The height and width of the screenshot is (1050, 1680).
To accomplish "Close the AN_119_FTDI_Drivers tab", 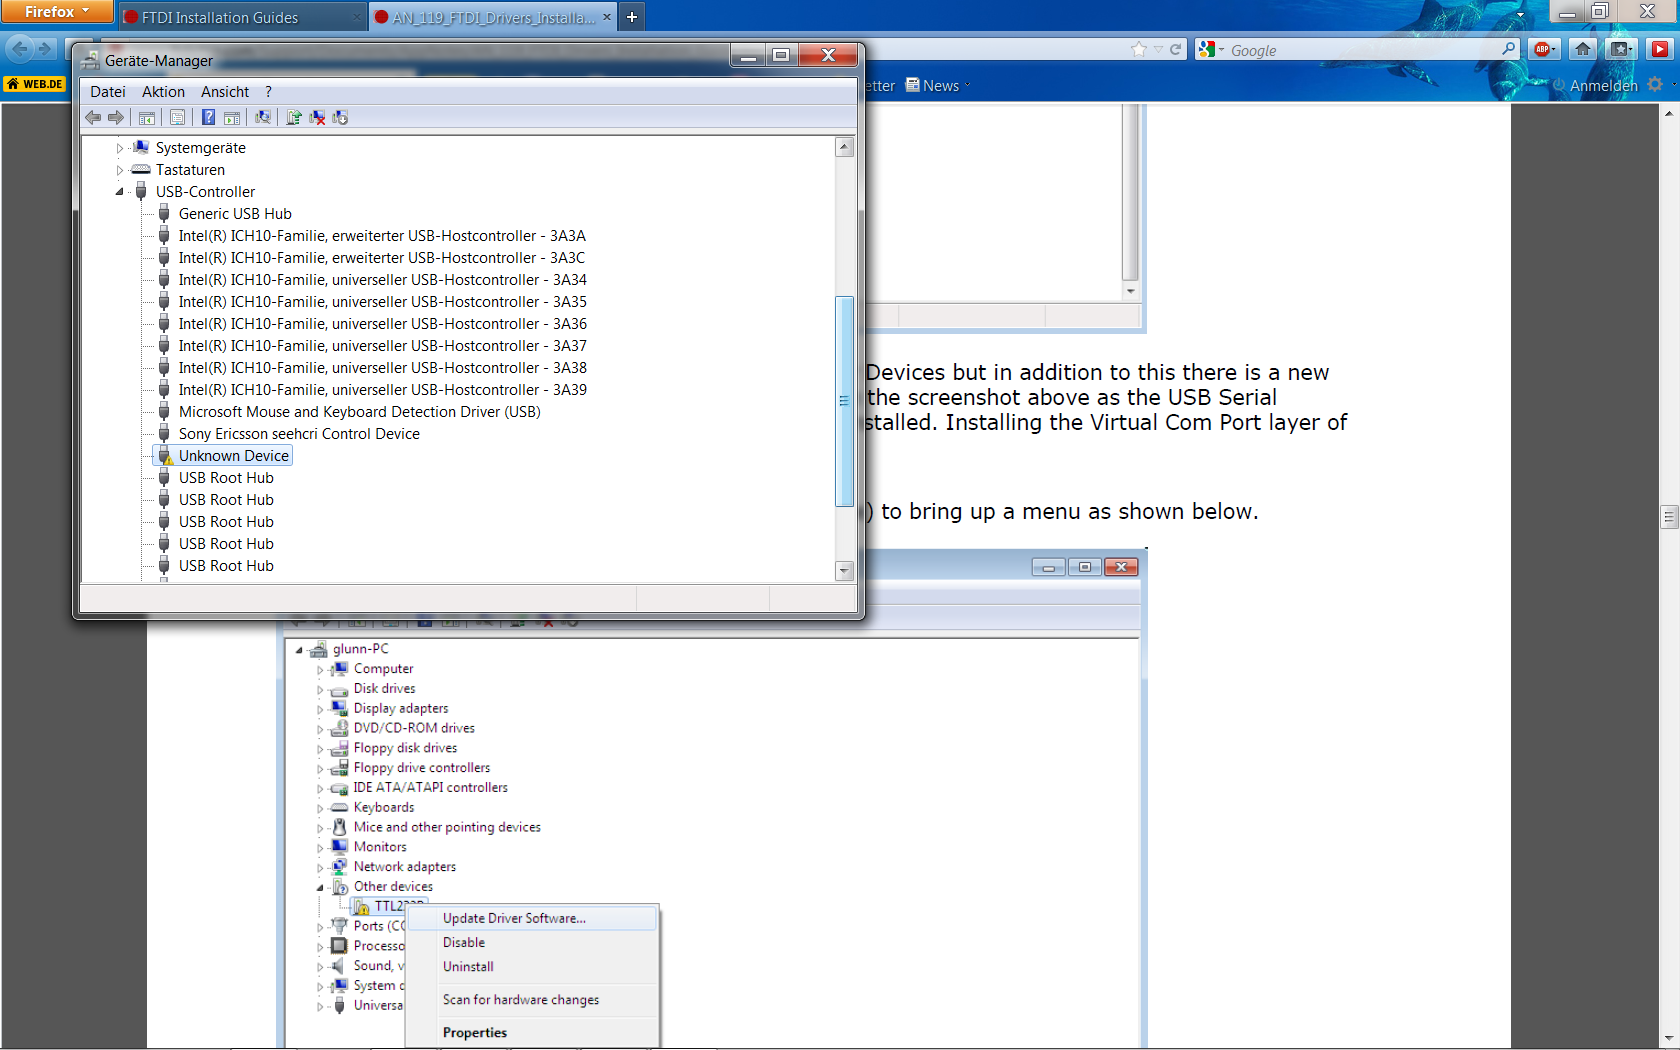I will tap(607, 17).
